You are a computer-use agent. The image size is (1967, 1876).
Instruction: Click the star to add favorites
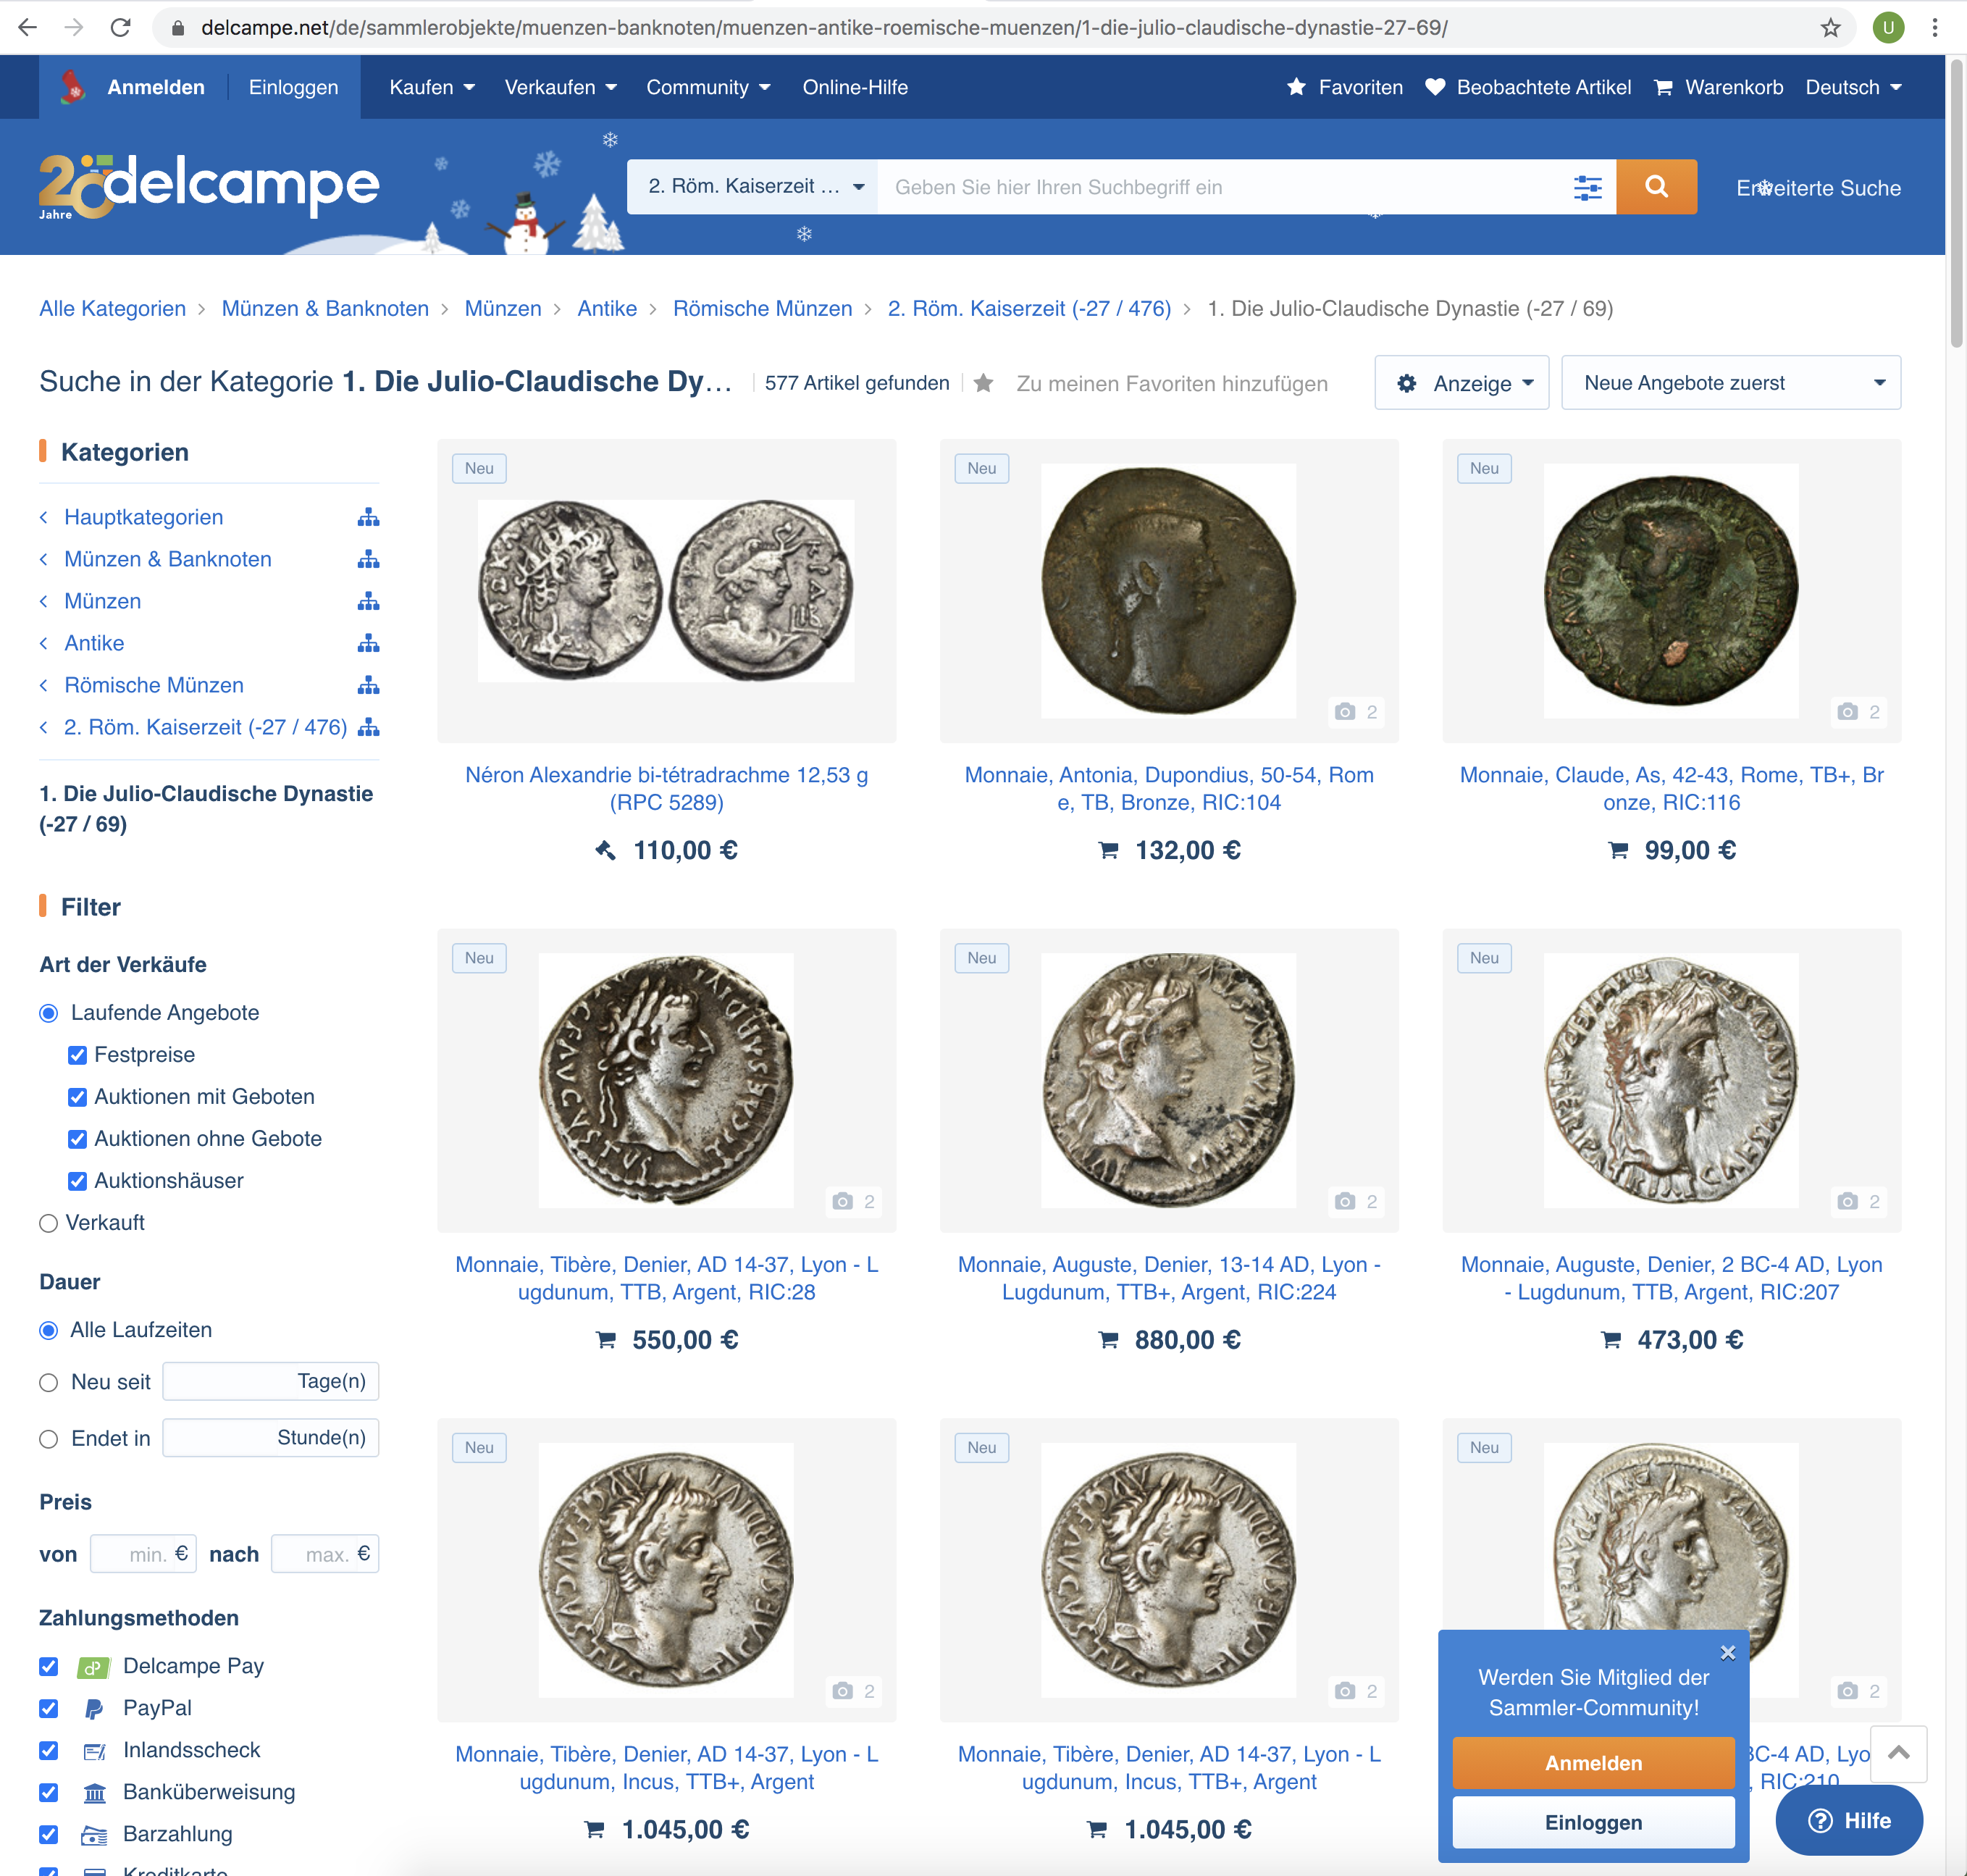983,383
